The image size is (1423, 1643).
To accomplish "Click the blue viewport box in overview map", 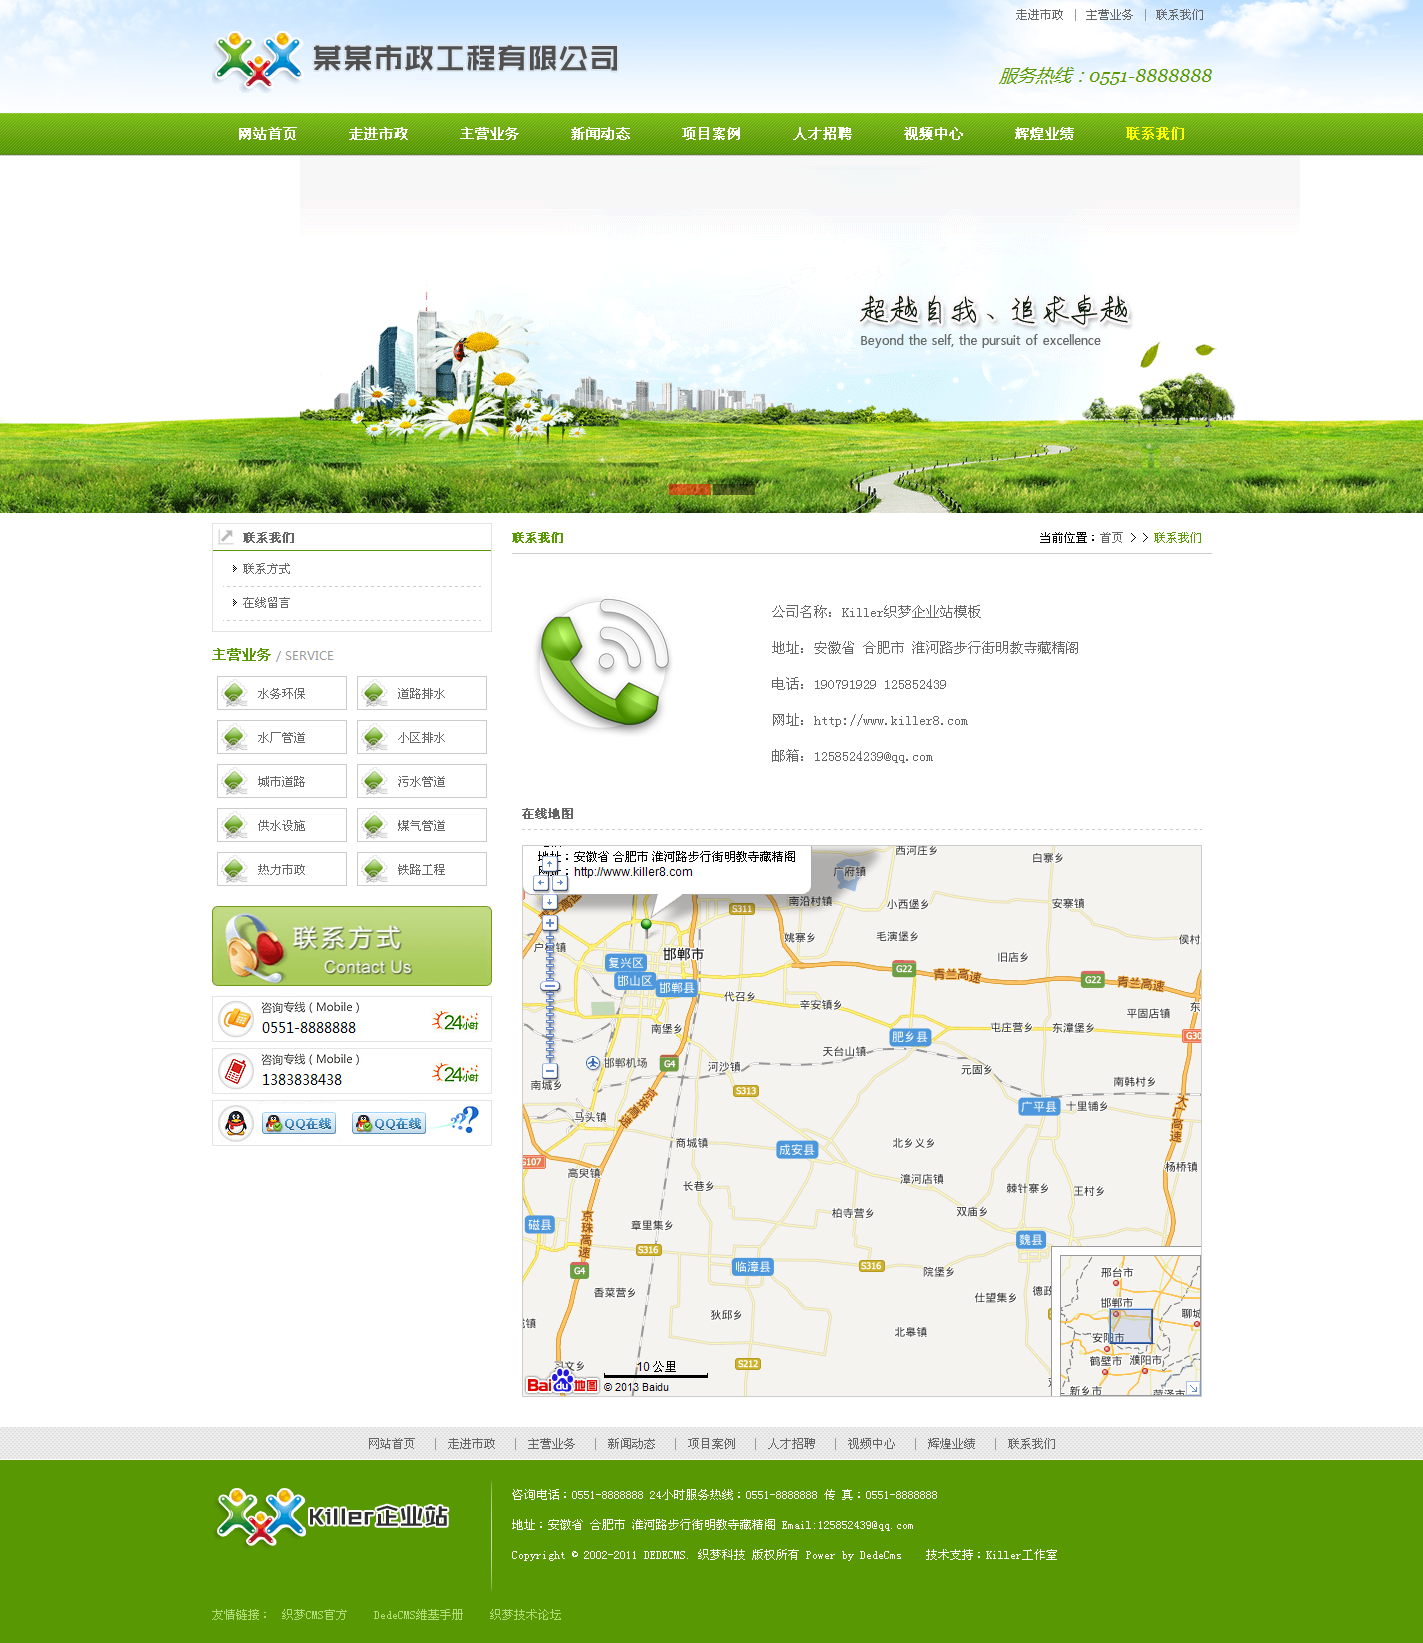I will point(1131,1326).
